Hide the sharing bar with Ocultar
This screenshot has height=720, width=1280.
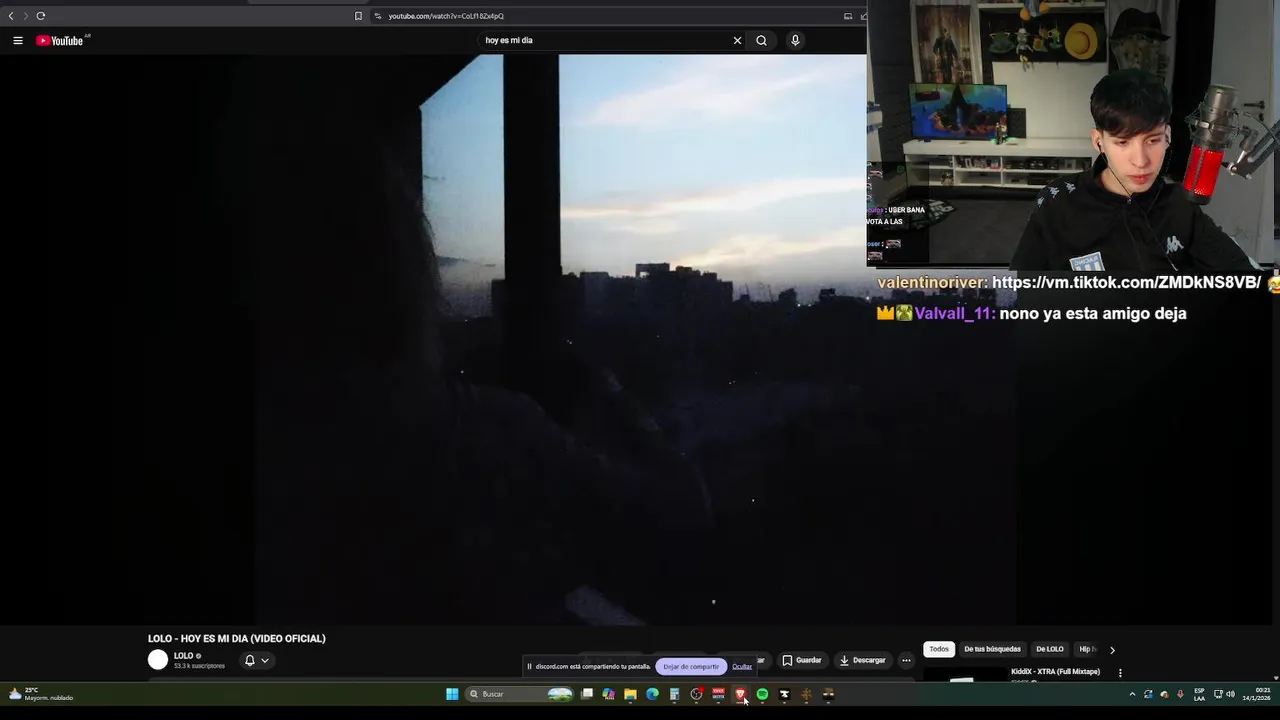pos(742,666)
